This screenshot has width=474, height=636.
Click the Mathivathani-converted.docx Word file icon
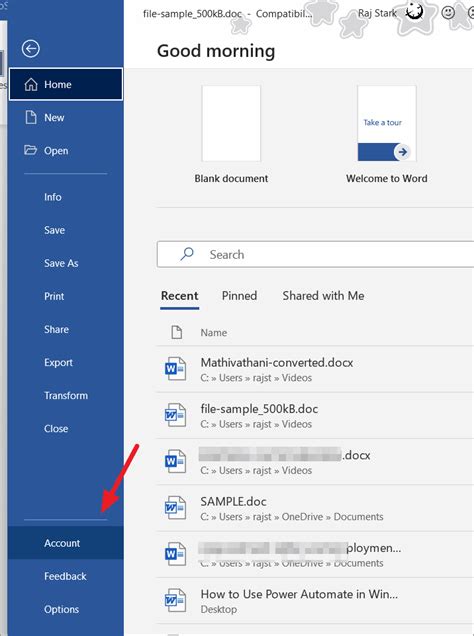(175, 369)
